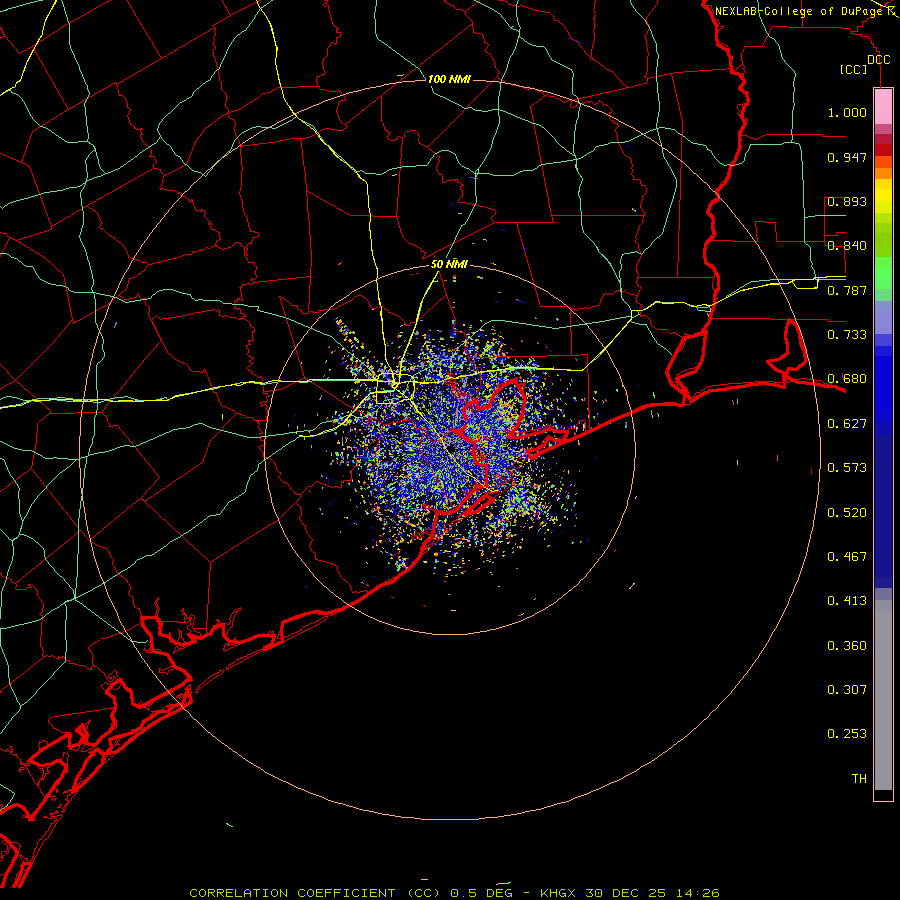Click the KHGX station identifier in caption
Screen dimensions: 900x900
click(x=557, y=893)
